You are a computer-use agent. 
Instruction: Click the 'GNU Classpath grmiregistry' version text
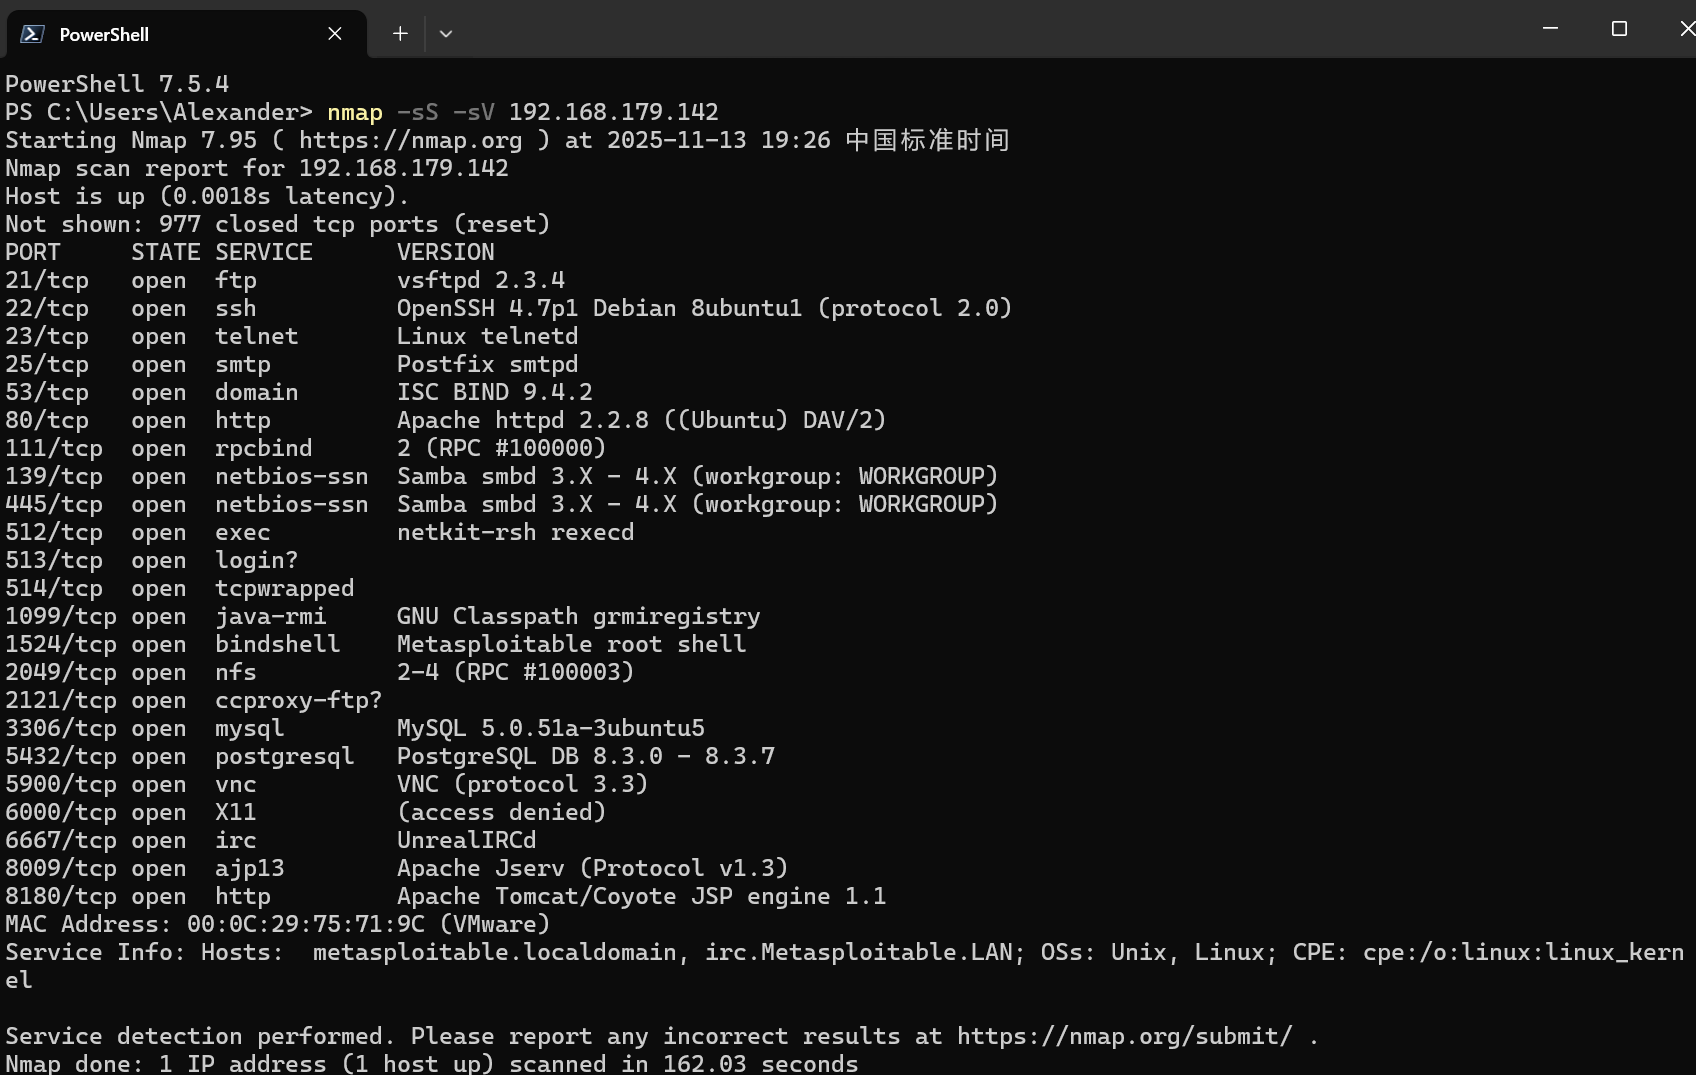579,616
